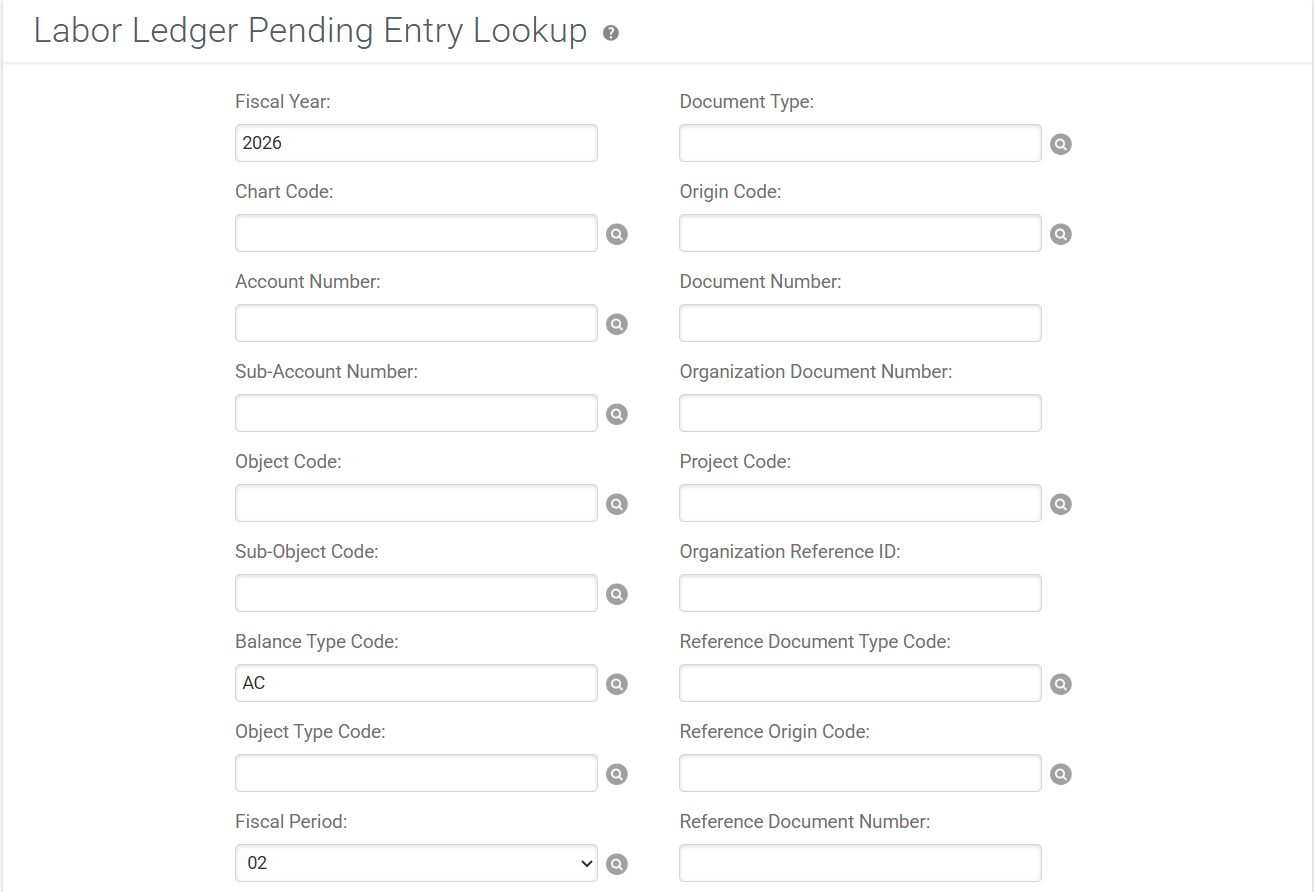Focus the Reference Document Number input

pyautogui.click(x=860, y=863)
